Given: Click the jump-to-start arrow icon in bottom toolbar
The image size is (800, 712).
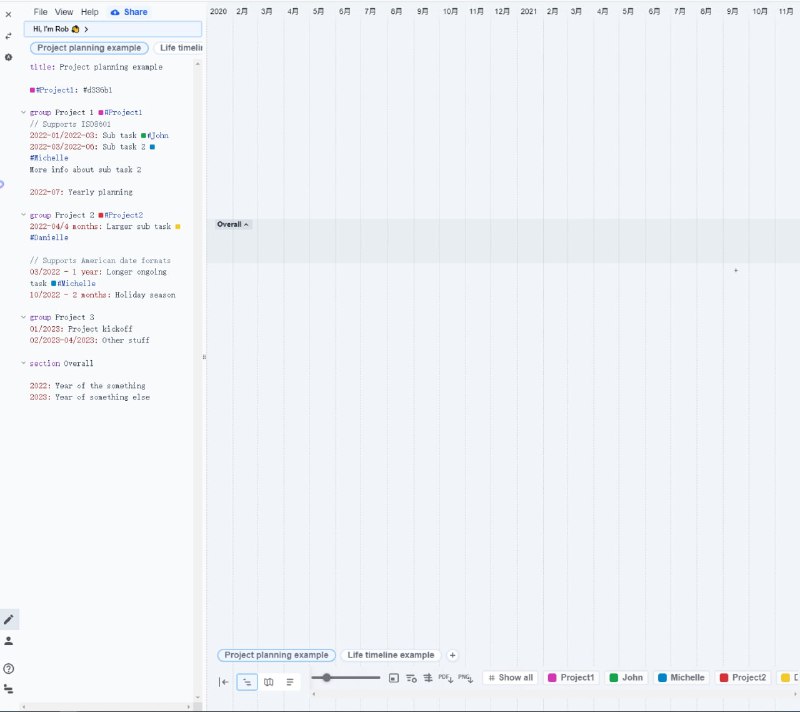Looking at the screenshot, I should click(x=224, y=681).
